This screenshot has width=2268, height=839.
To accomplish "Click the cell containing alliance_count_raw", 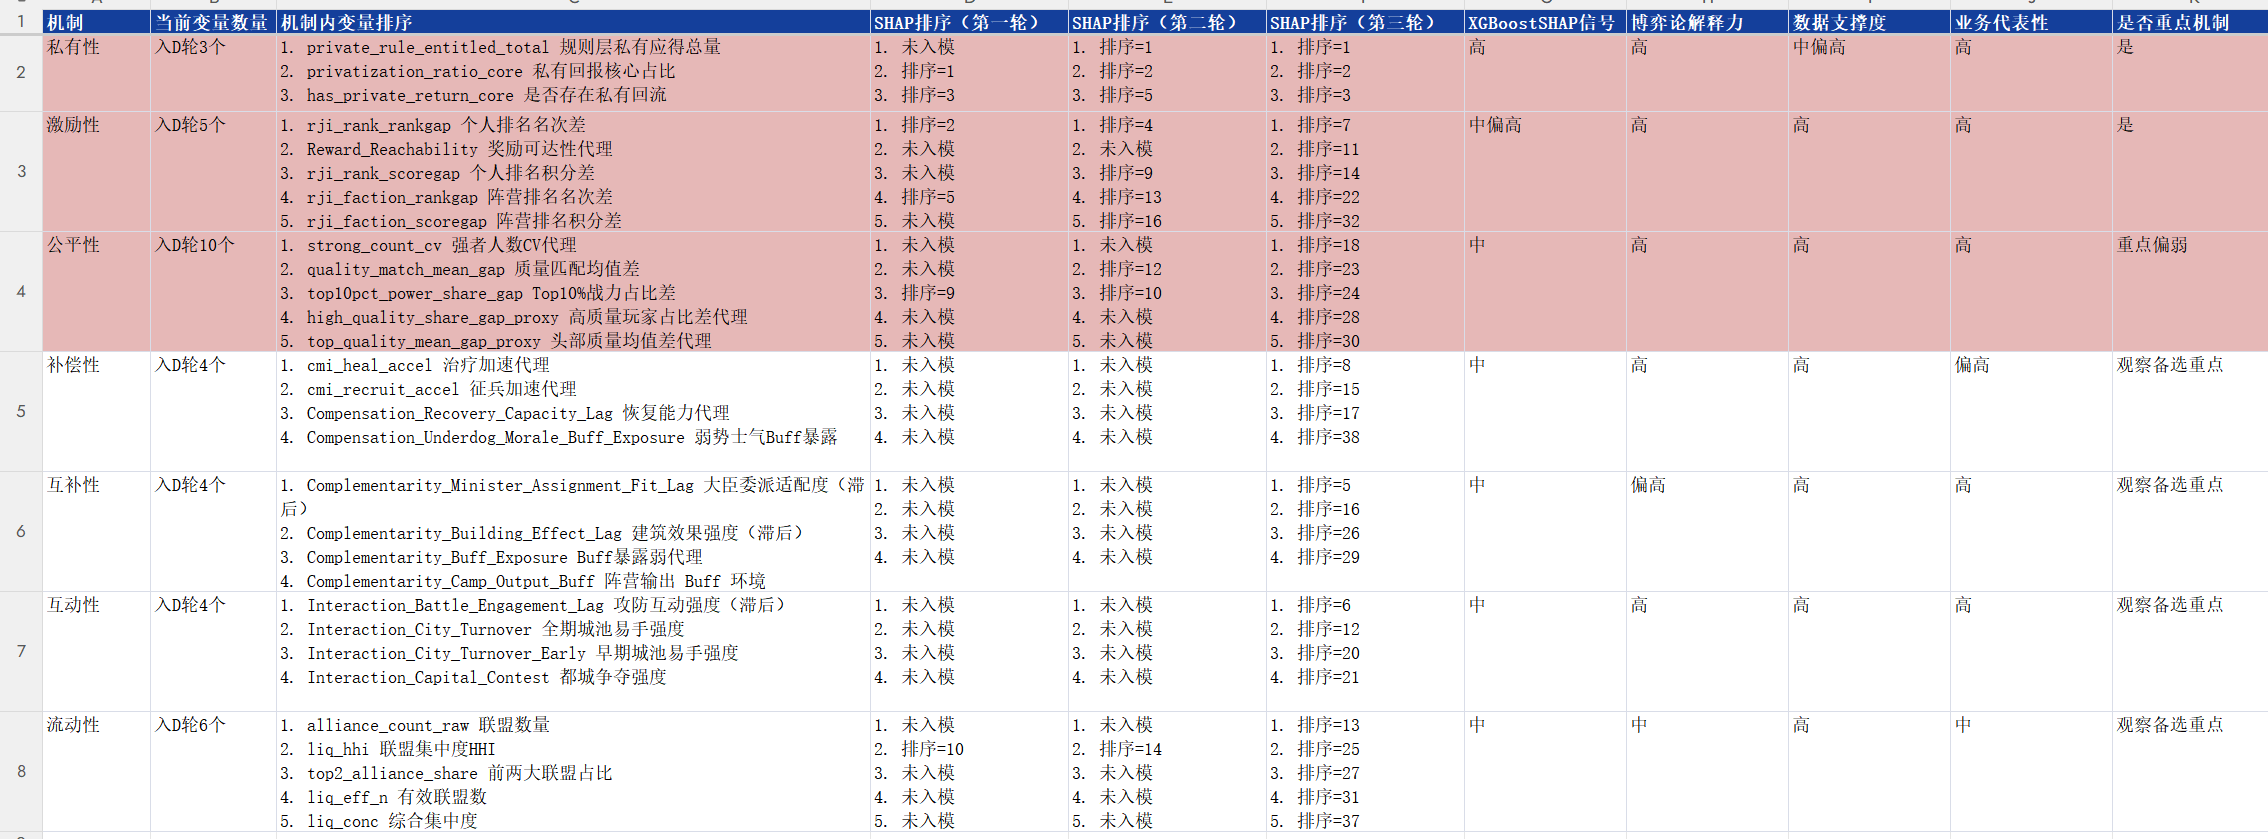I will click(573, 771).
